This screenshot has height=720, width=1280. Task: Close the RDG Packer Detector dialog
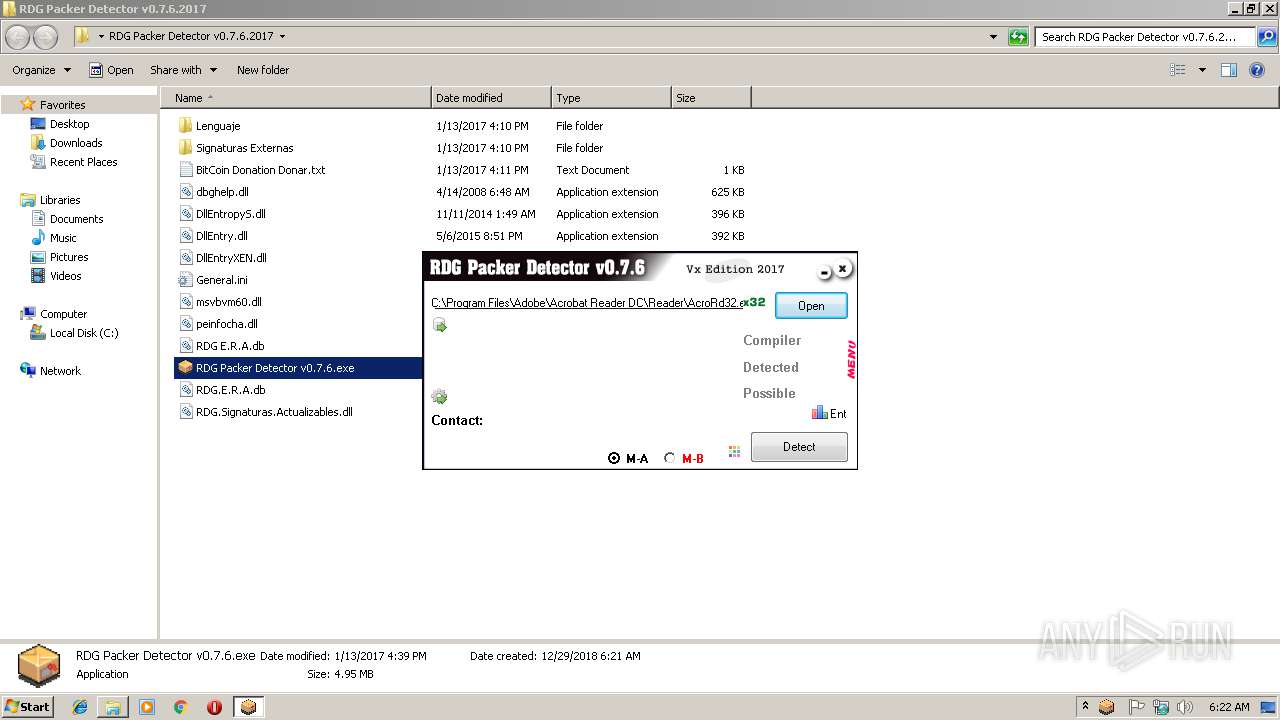point(842,268)
